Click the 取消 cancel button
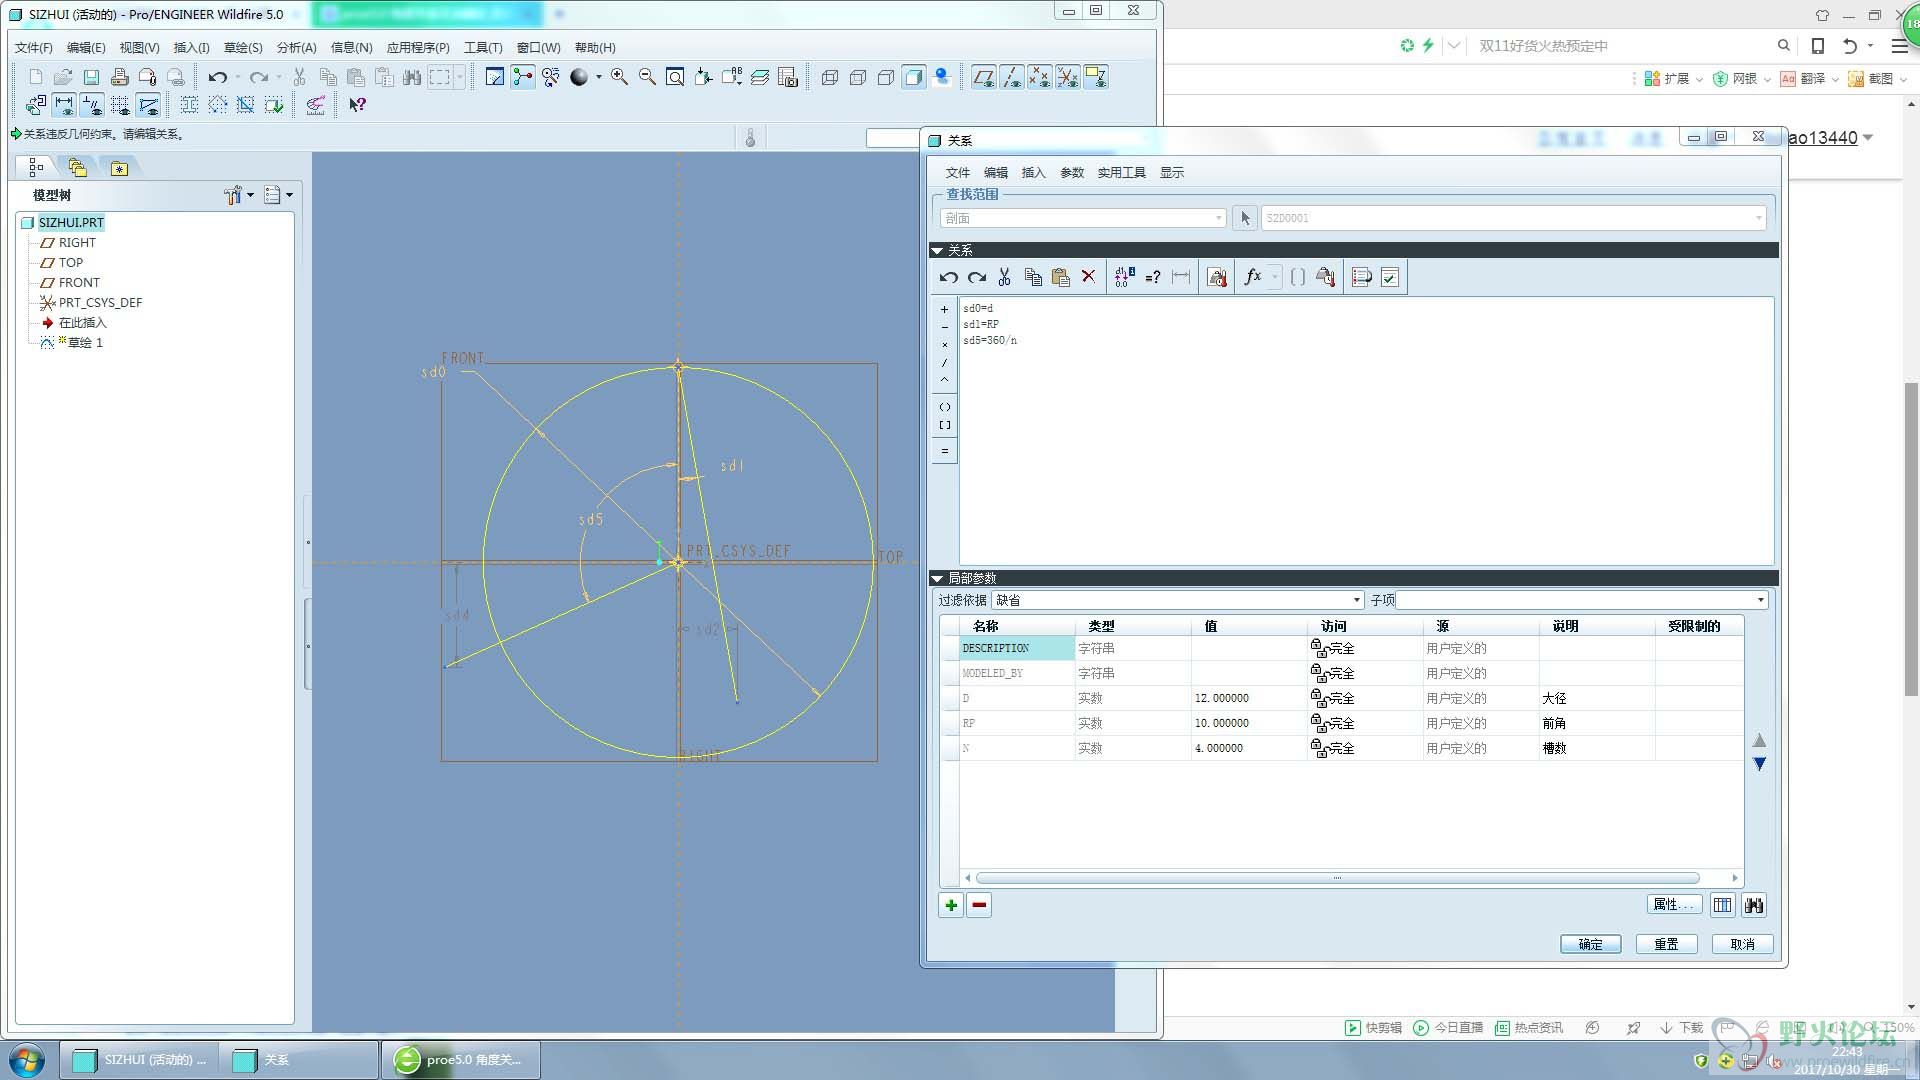 (x=1742, y=944)
